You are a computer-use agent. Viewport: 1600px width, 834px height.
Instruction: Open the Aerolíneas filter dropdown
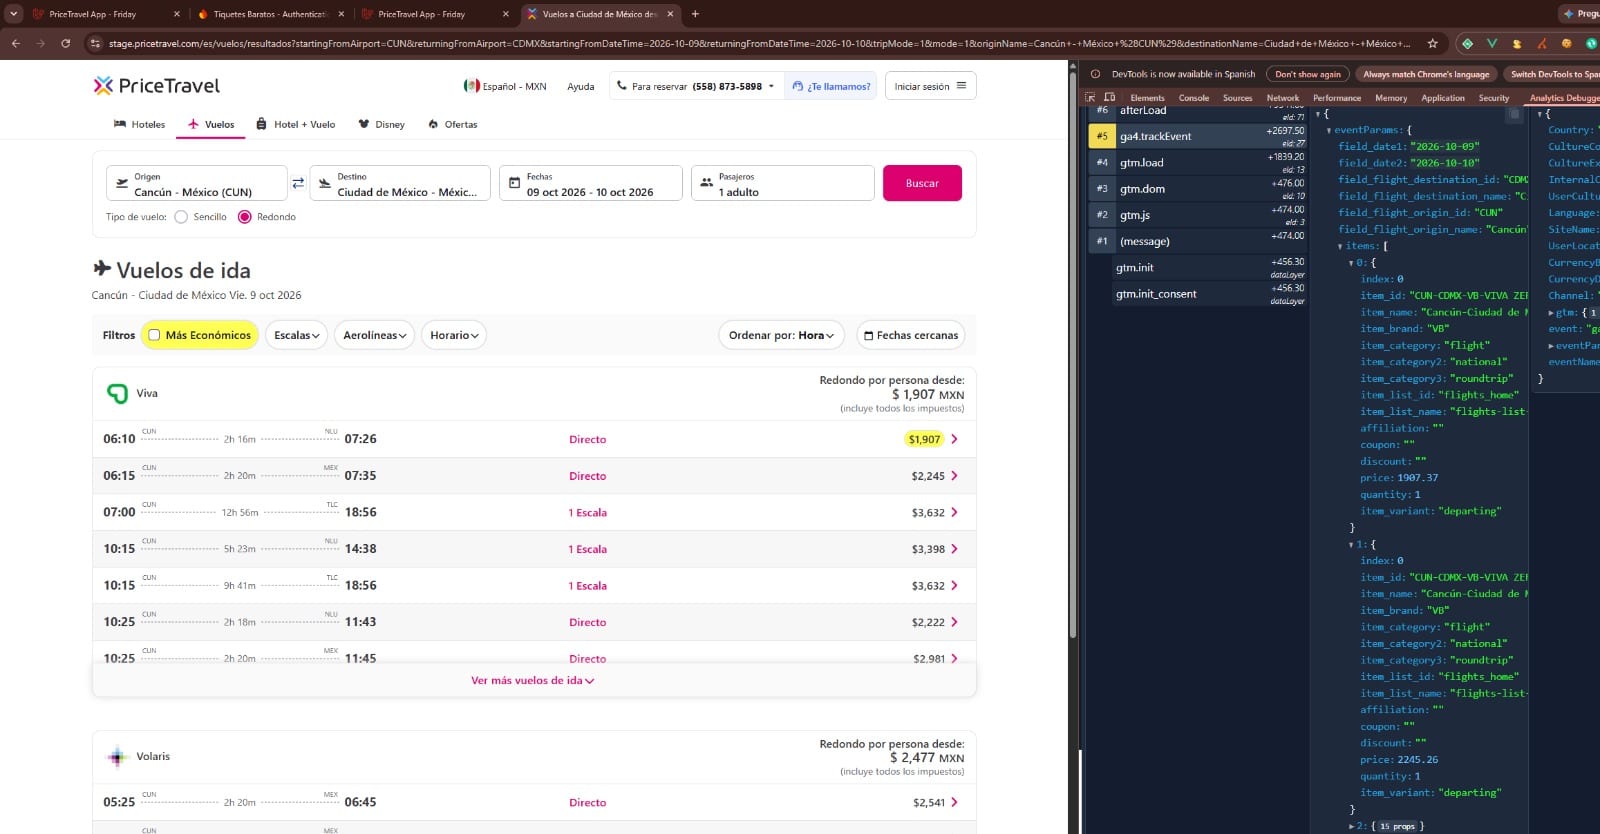tap(375, 335)
